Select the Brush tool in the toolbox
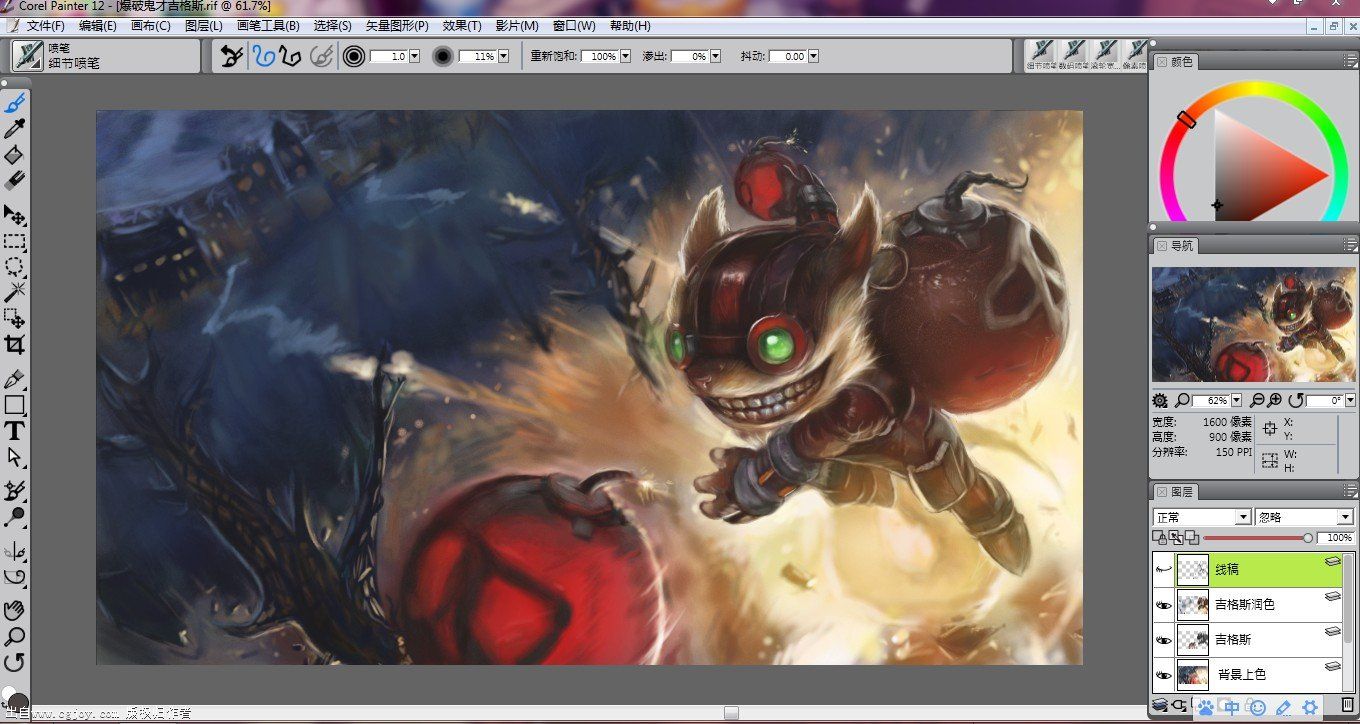 tap(14, 103)
